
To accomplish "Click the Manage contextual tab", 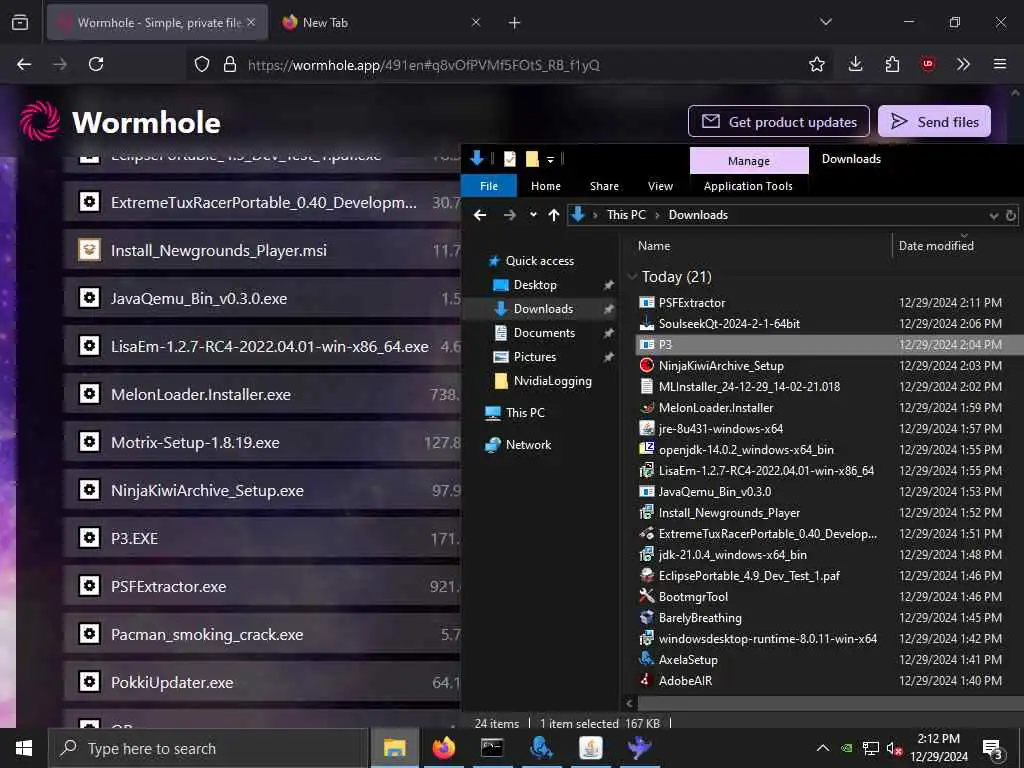I will [749, 161].
